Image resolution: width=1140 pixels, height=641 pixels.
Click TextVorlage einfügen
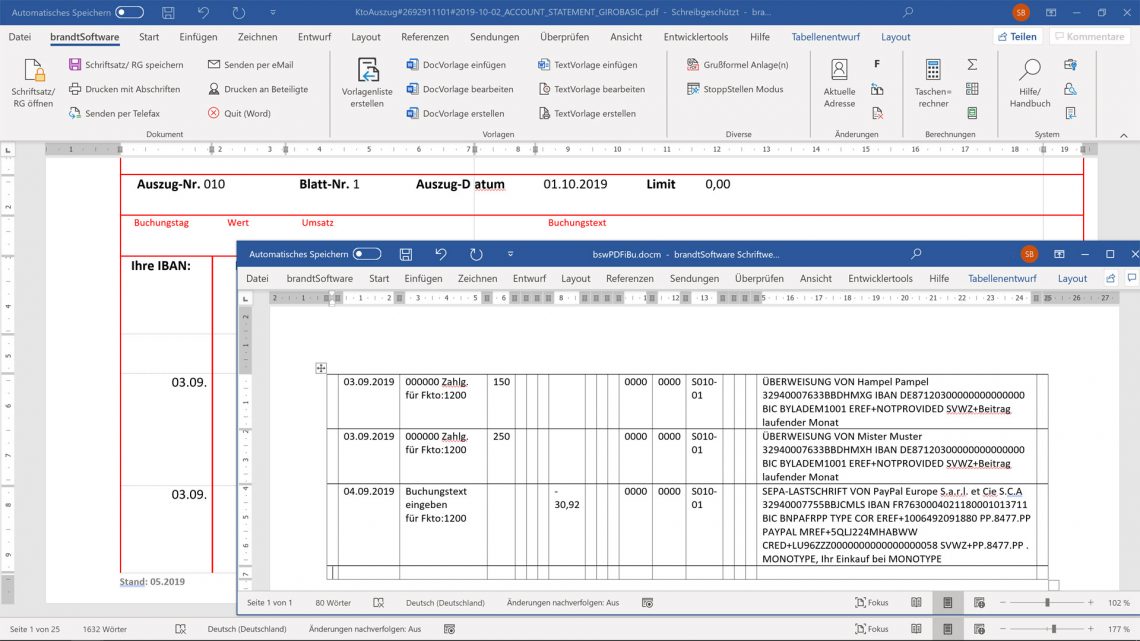[x=587, y=65]
